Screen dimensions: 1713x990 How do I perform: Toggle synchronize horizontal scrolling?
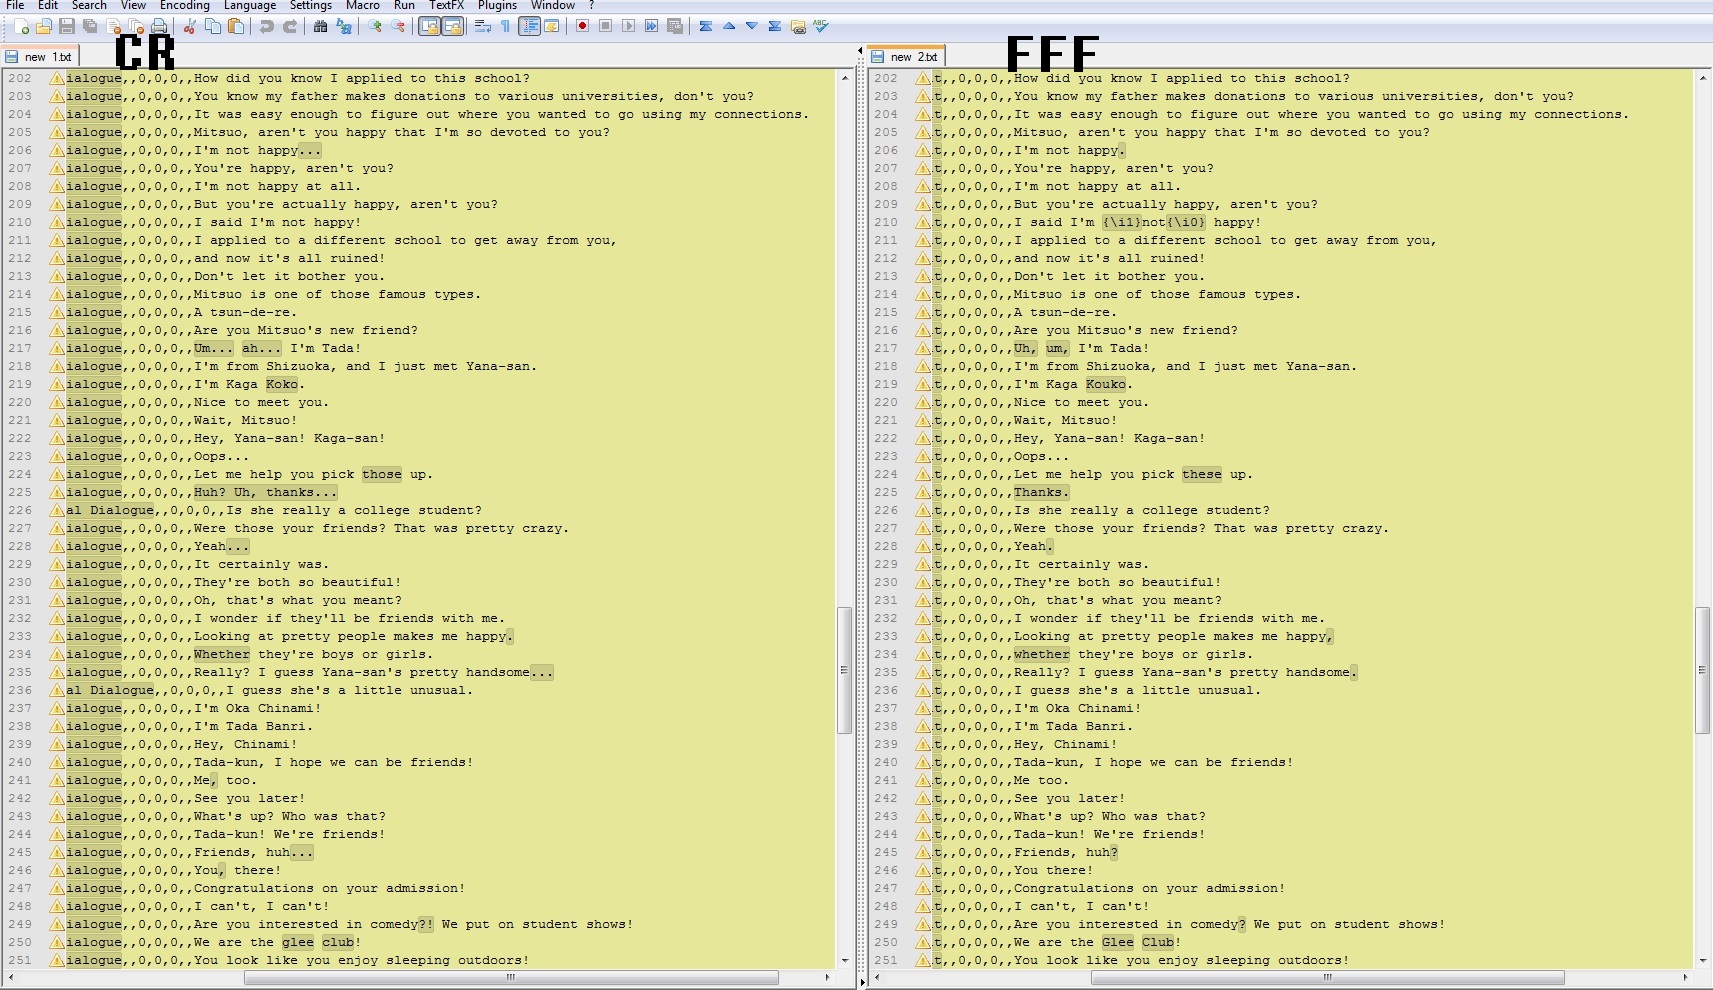pos(452,26)
